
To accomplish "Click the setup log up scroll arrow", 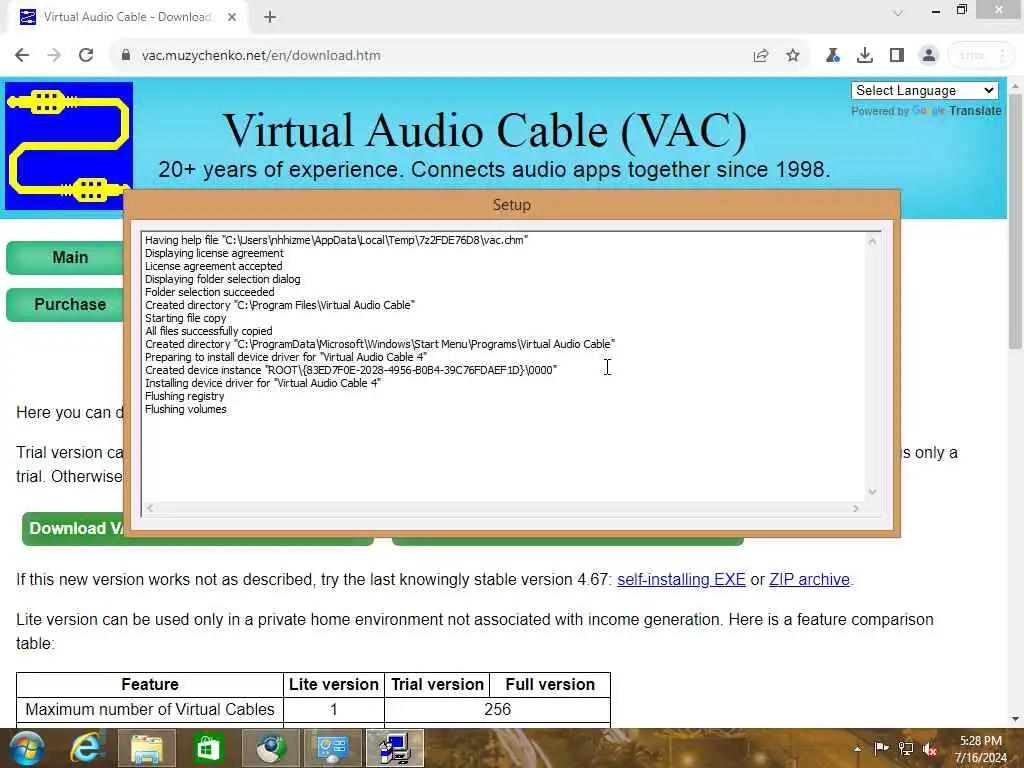I will coord(872,241).
